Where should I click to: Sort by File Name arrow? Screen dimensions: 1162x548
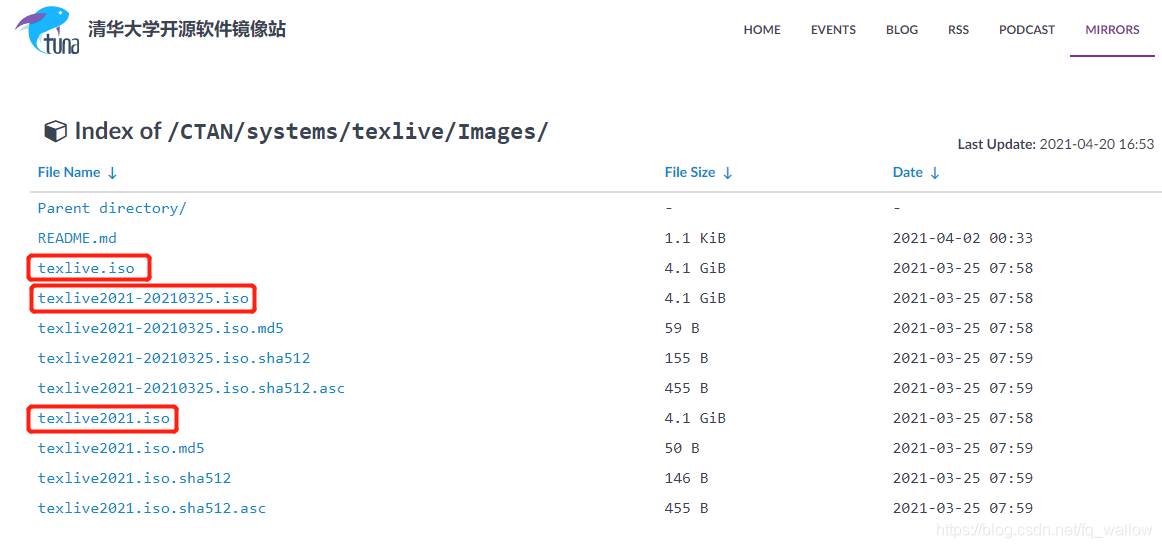click(x=112, y=173)
